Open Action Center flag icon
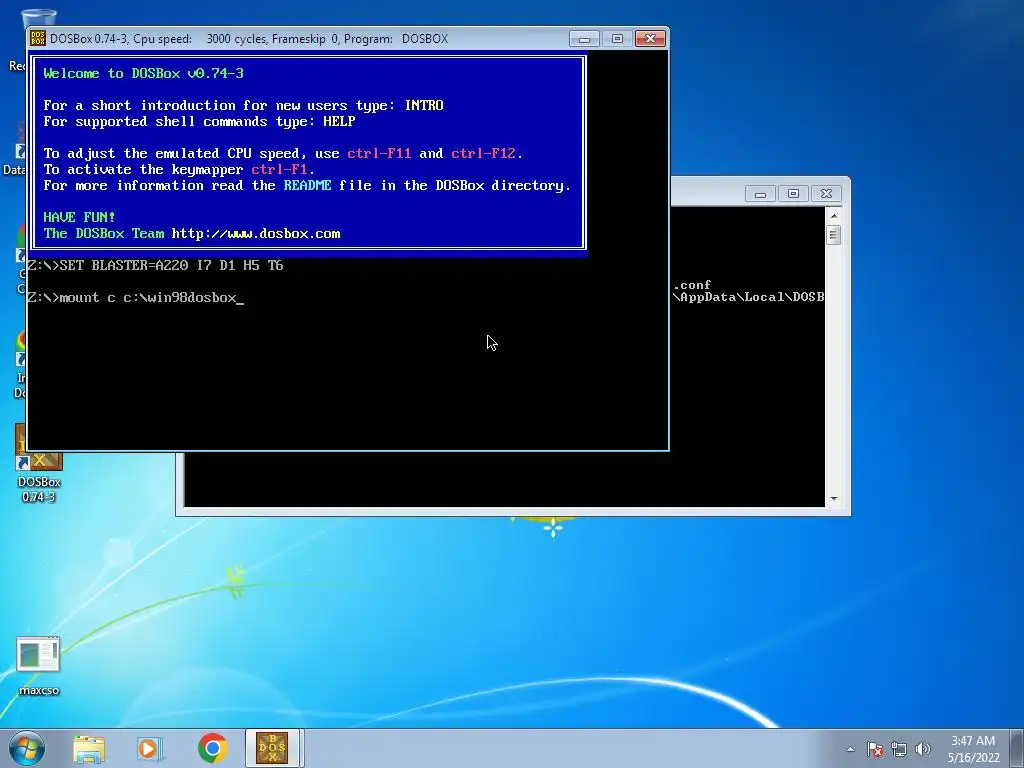 point(875,749)
